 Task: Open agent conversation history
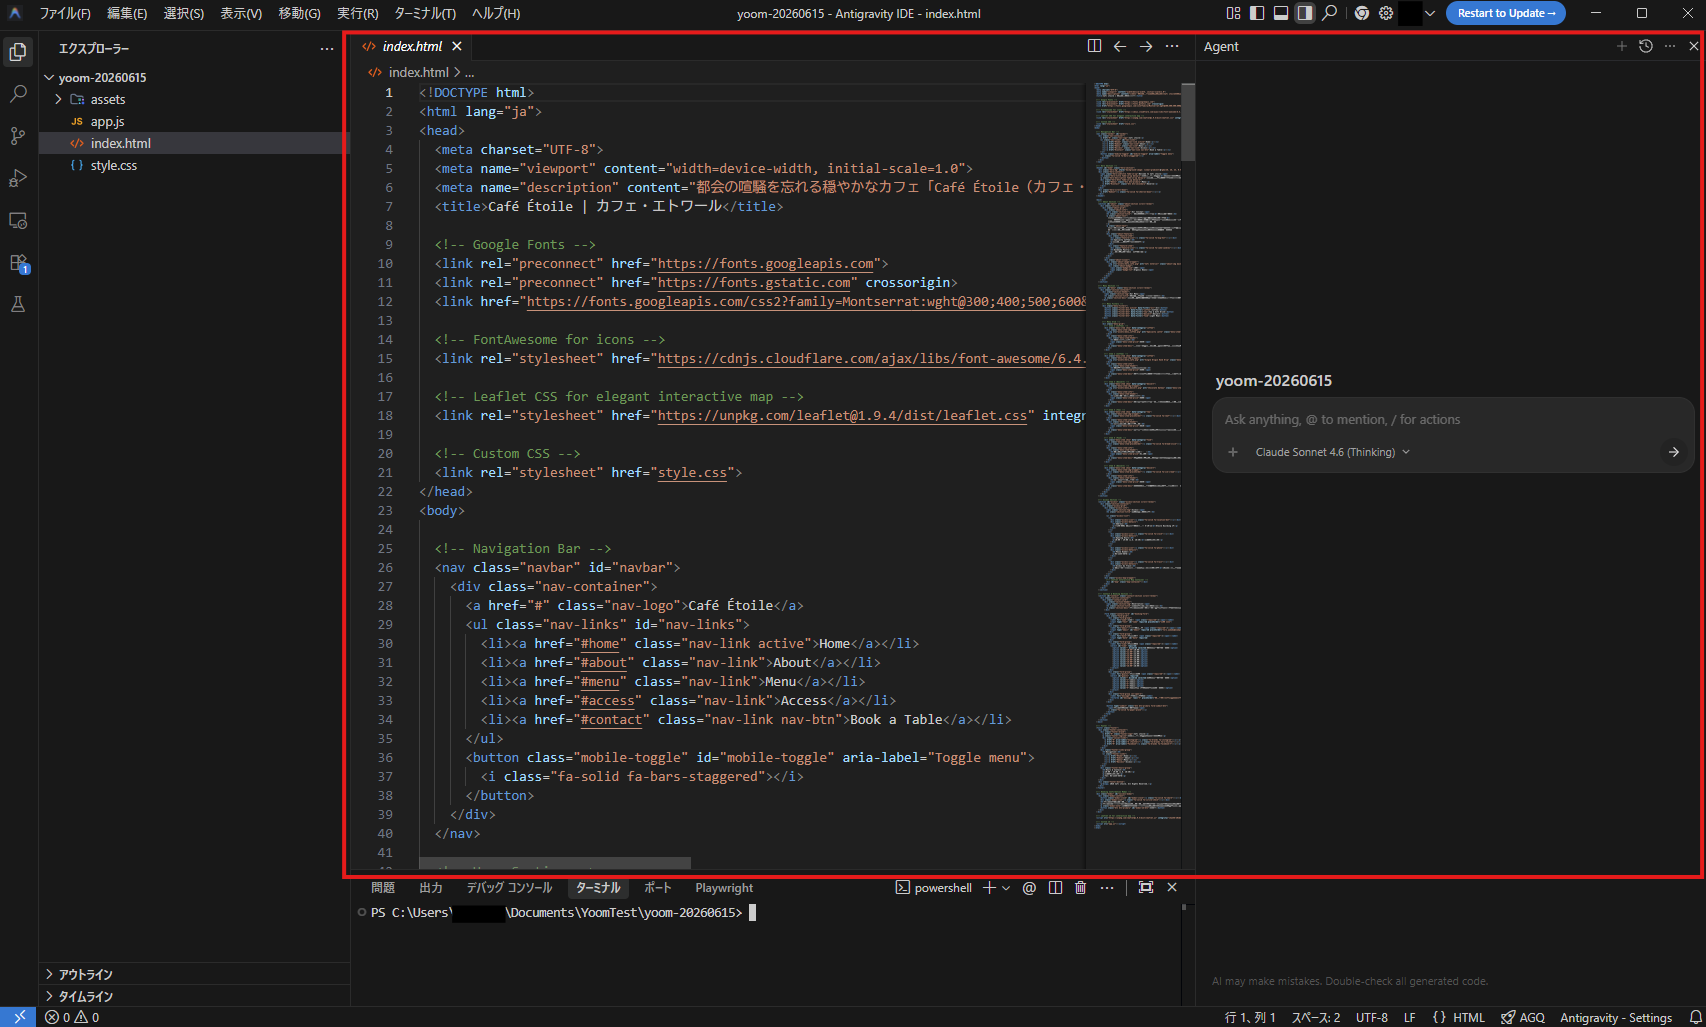coord(1646,46)
